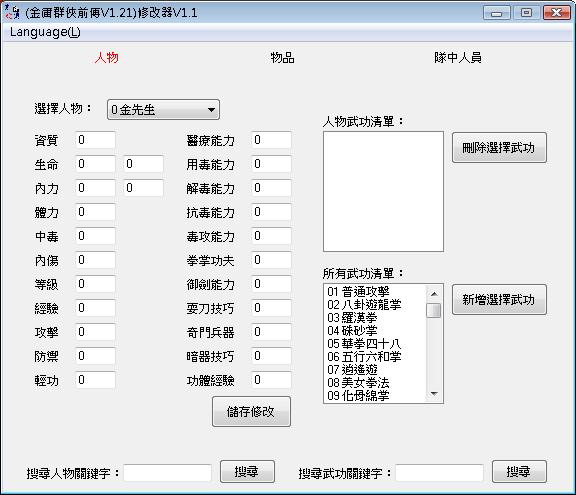
Task: Click the 新增選擇武功 button
Action: coord(499,300)
